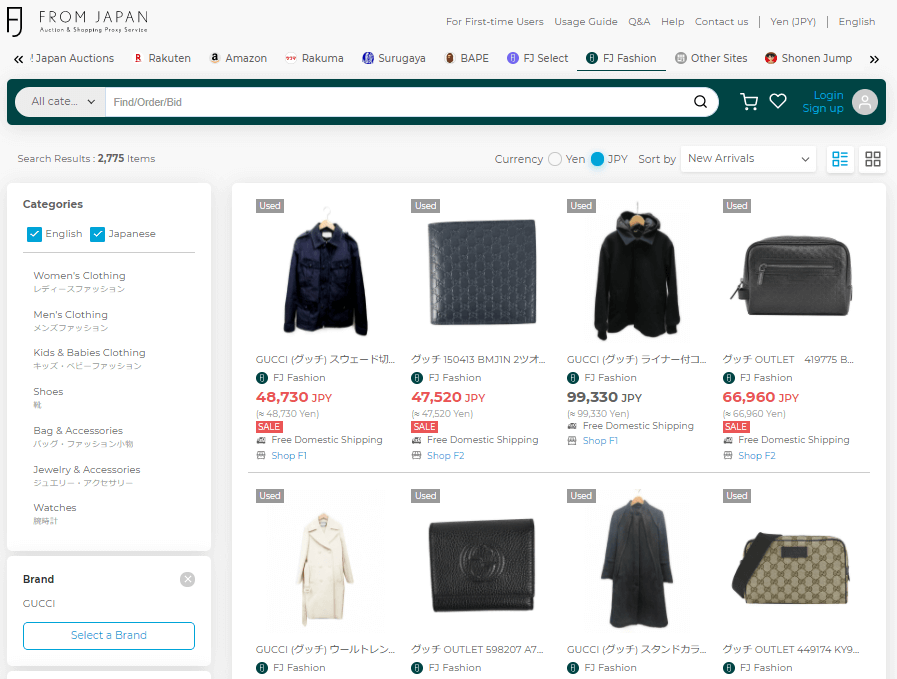The width and height of the screenshot is (897, 679).
Task: Open the black Gucci pouch thumbnail
Action: point(792,273)
